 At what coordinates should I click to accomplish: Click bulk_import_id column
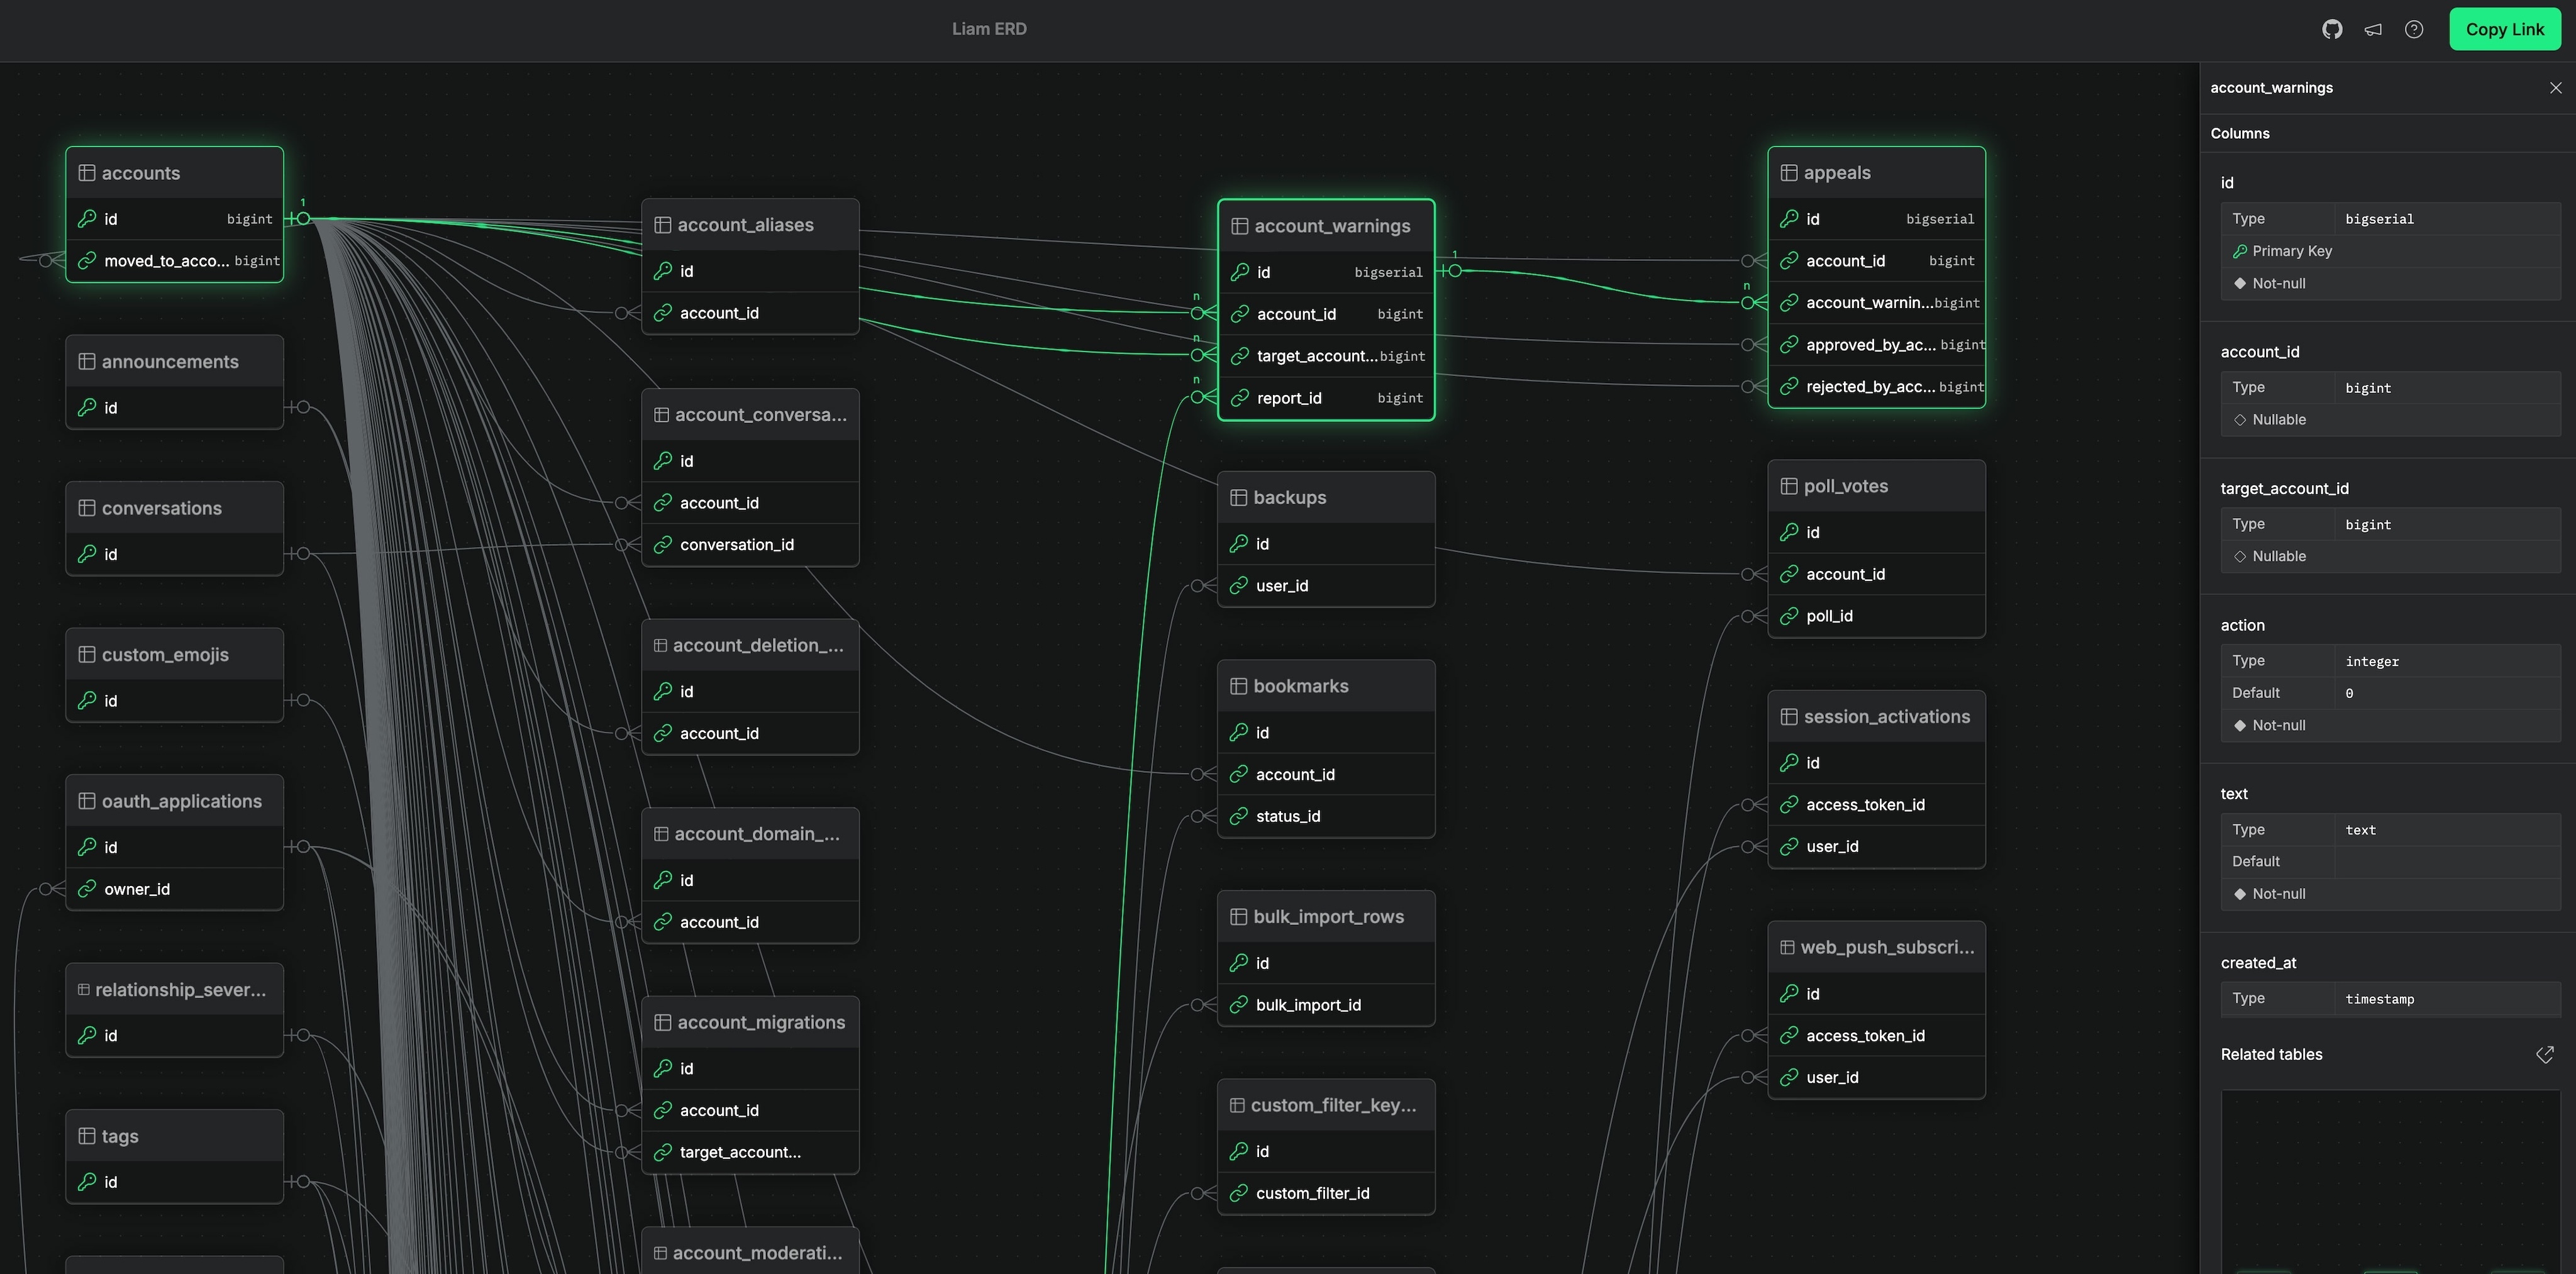tap(1326, 1004)
